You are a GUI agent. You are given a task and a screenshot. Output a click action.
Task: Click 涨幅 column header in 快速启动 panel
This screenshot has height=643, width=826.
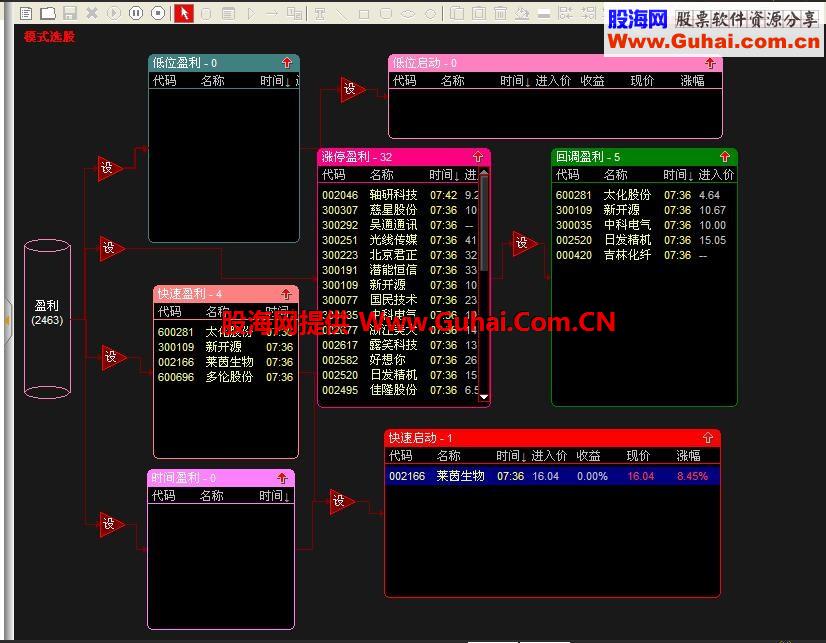click(x=689, y=456)
